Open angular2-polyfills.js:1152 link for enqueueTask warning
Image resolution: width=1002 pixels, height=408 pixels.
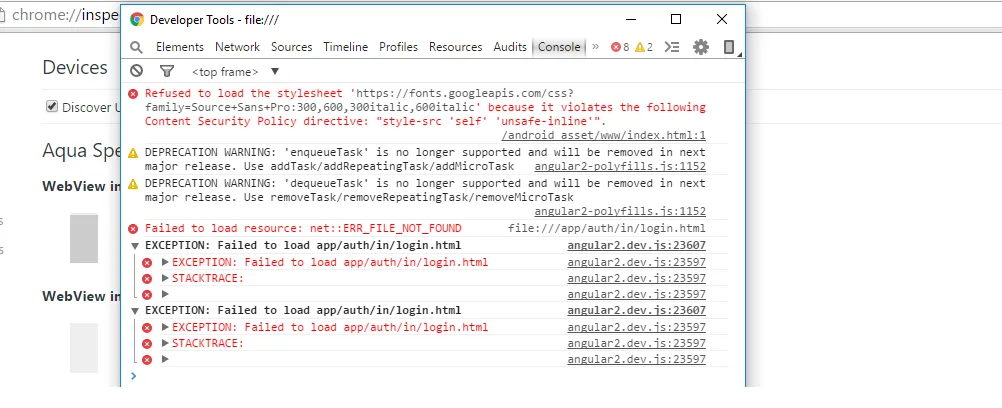click(x=620, y=167)
